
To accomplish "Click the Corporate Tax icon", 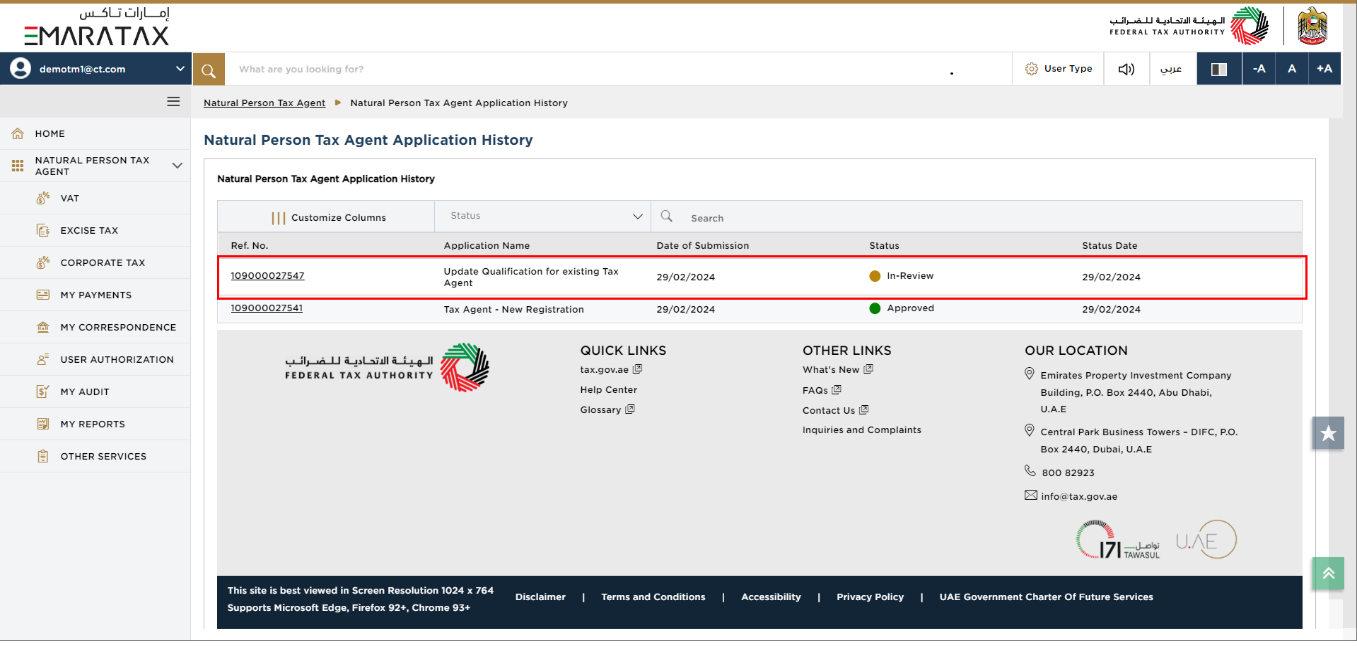I will [x=43, y=262].
